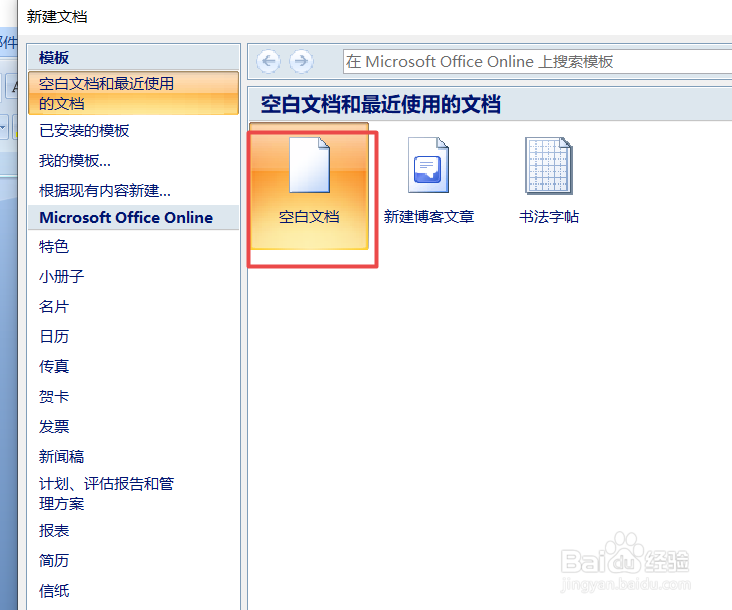This screenshot has width=732, height=610.
Task: Select 特色 under Microsoft Office Online
Action: [54, 246]
